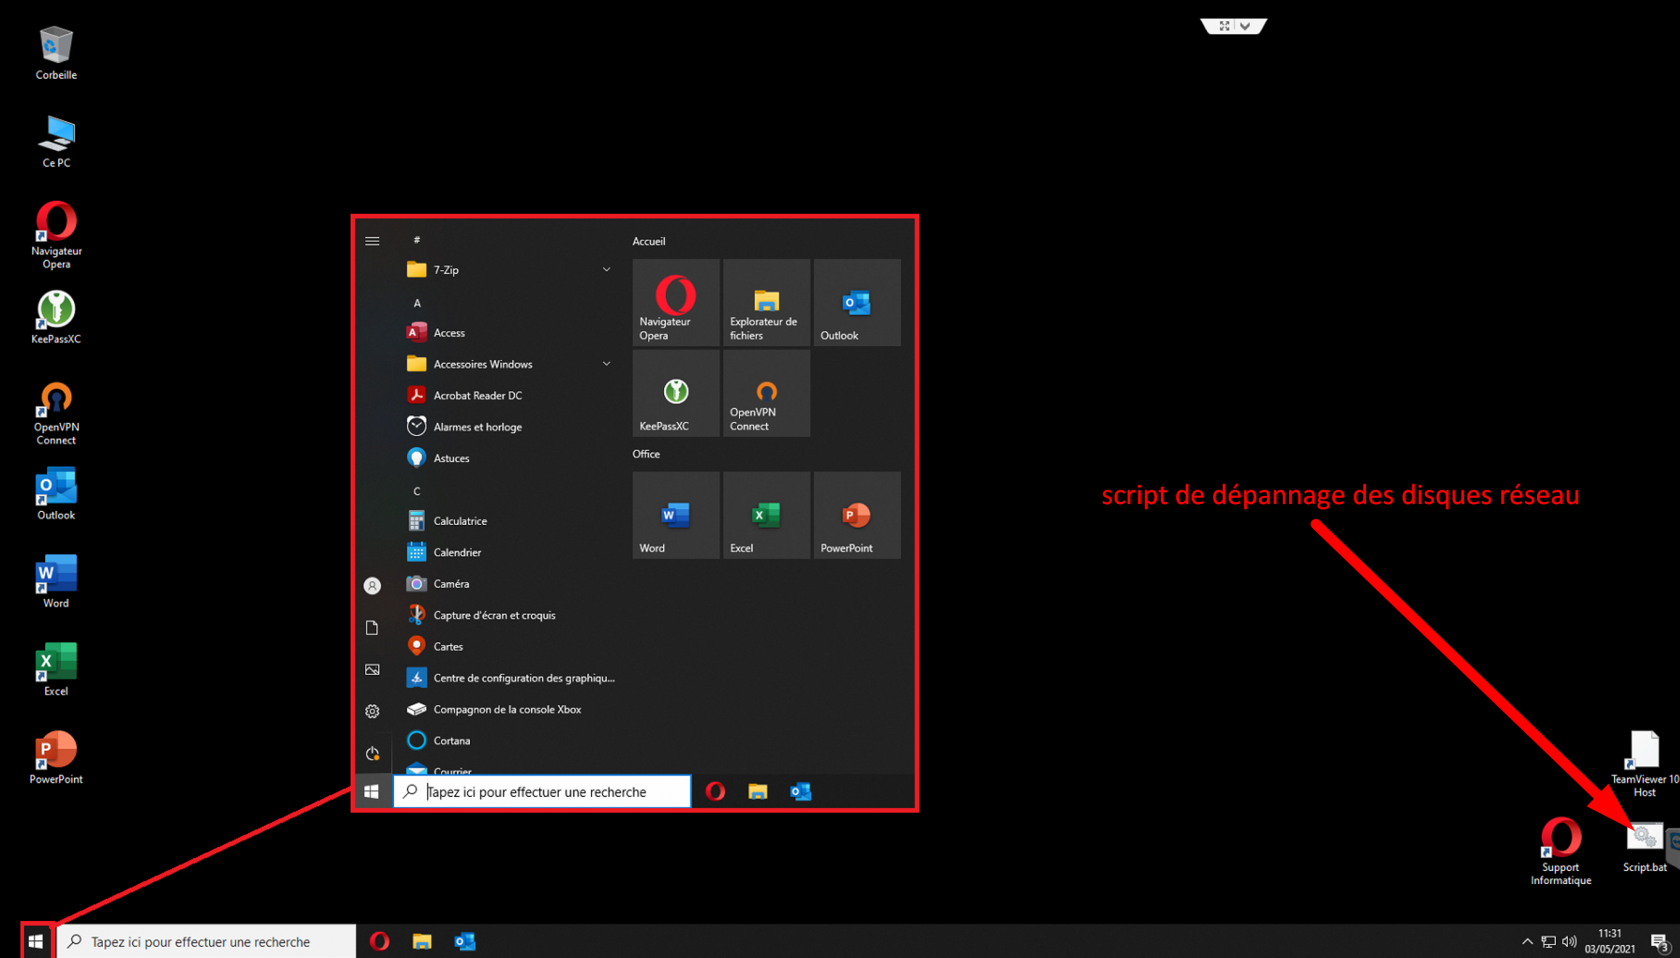The width and height of the screenshot is (1680, 958).
Task: Open the Excel desktop shortcut
Action: pyautogui.click(x=56, y=669)
